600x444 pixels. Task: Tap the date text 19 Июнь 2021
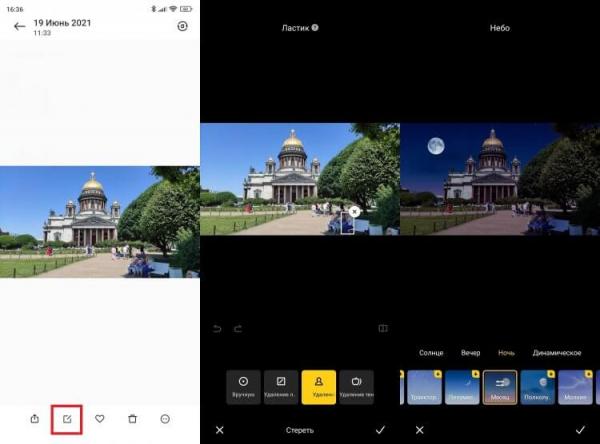pyautogui.click(x=62, y=23)
